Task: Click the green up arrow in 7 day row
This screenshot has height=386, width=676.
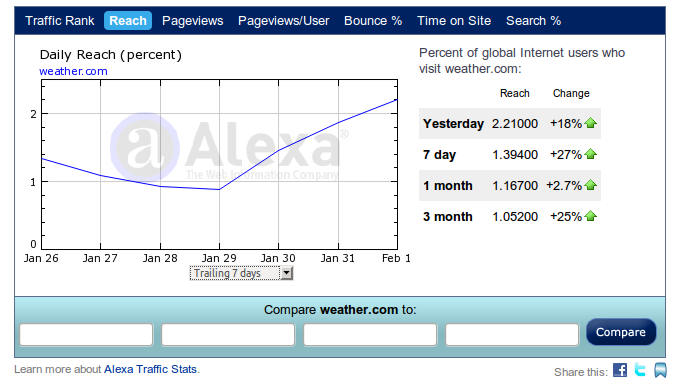Action: tap(591, 154)
